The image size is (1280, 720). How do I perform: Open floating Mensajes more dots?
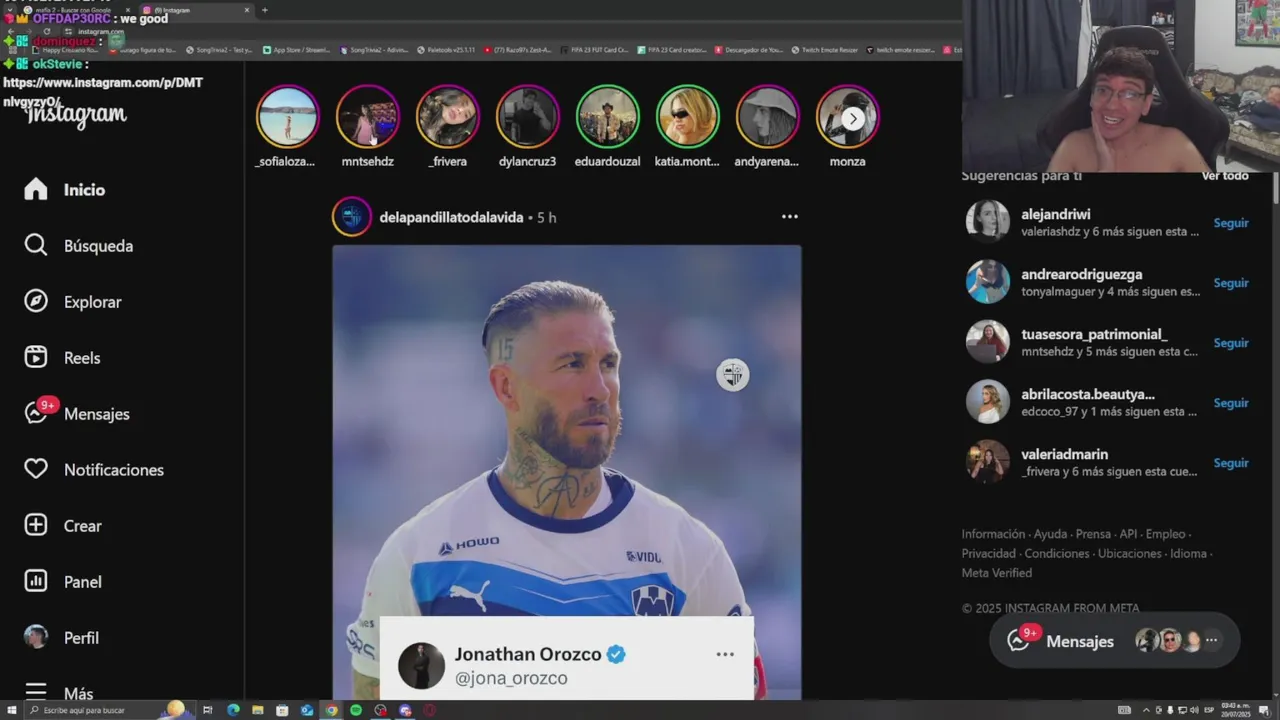[1211, 640]
